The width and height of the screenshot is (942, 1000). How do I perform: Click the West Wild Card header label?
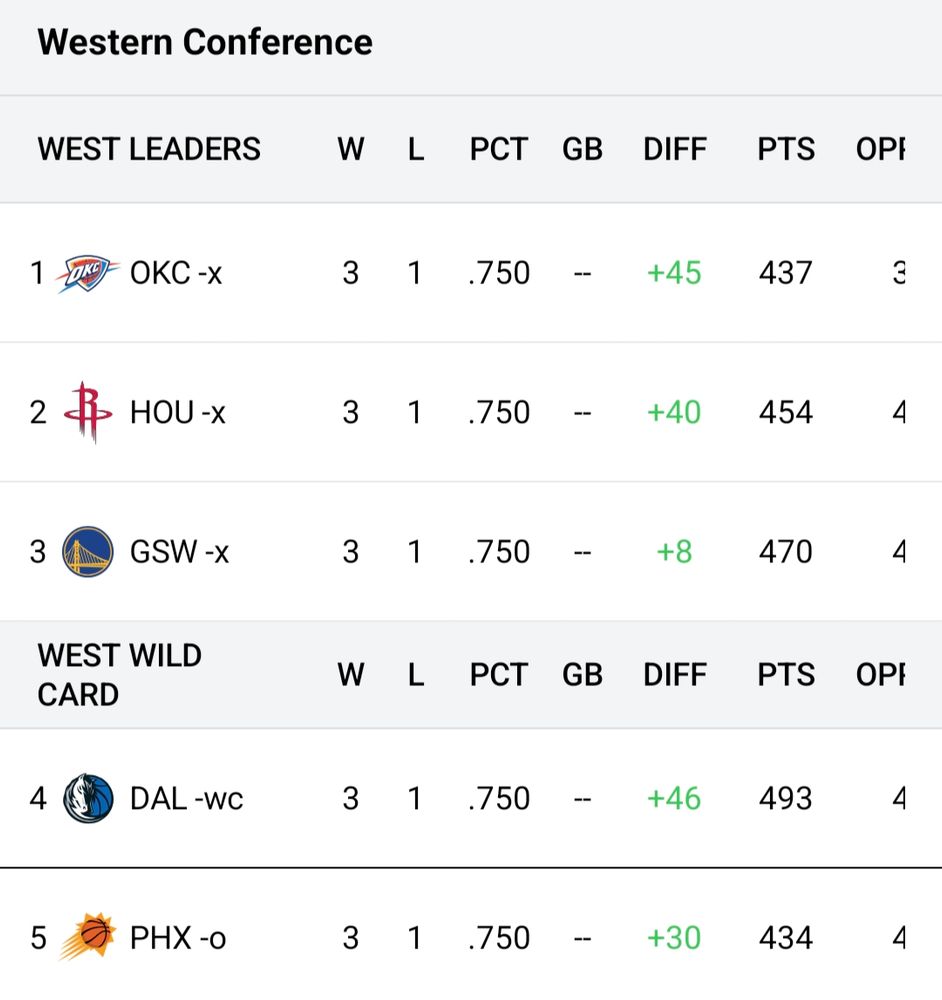click(x=120, y=675)
